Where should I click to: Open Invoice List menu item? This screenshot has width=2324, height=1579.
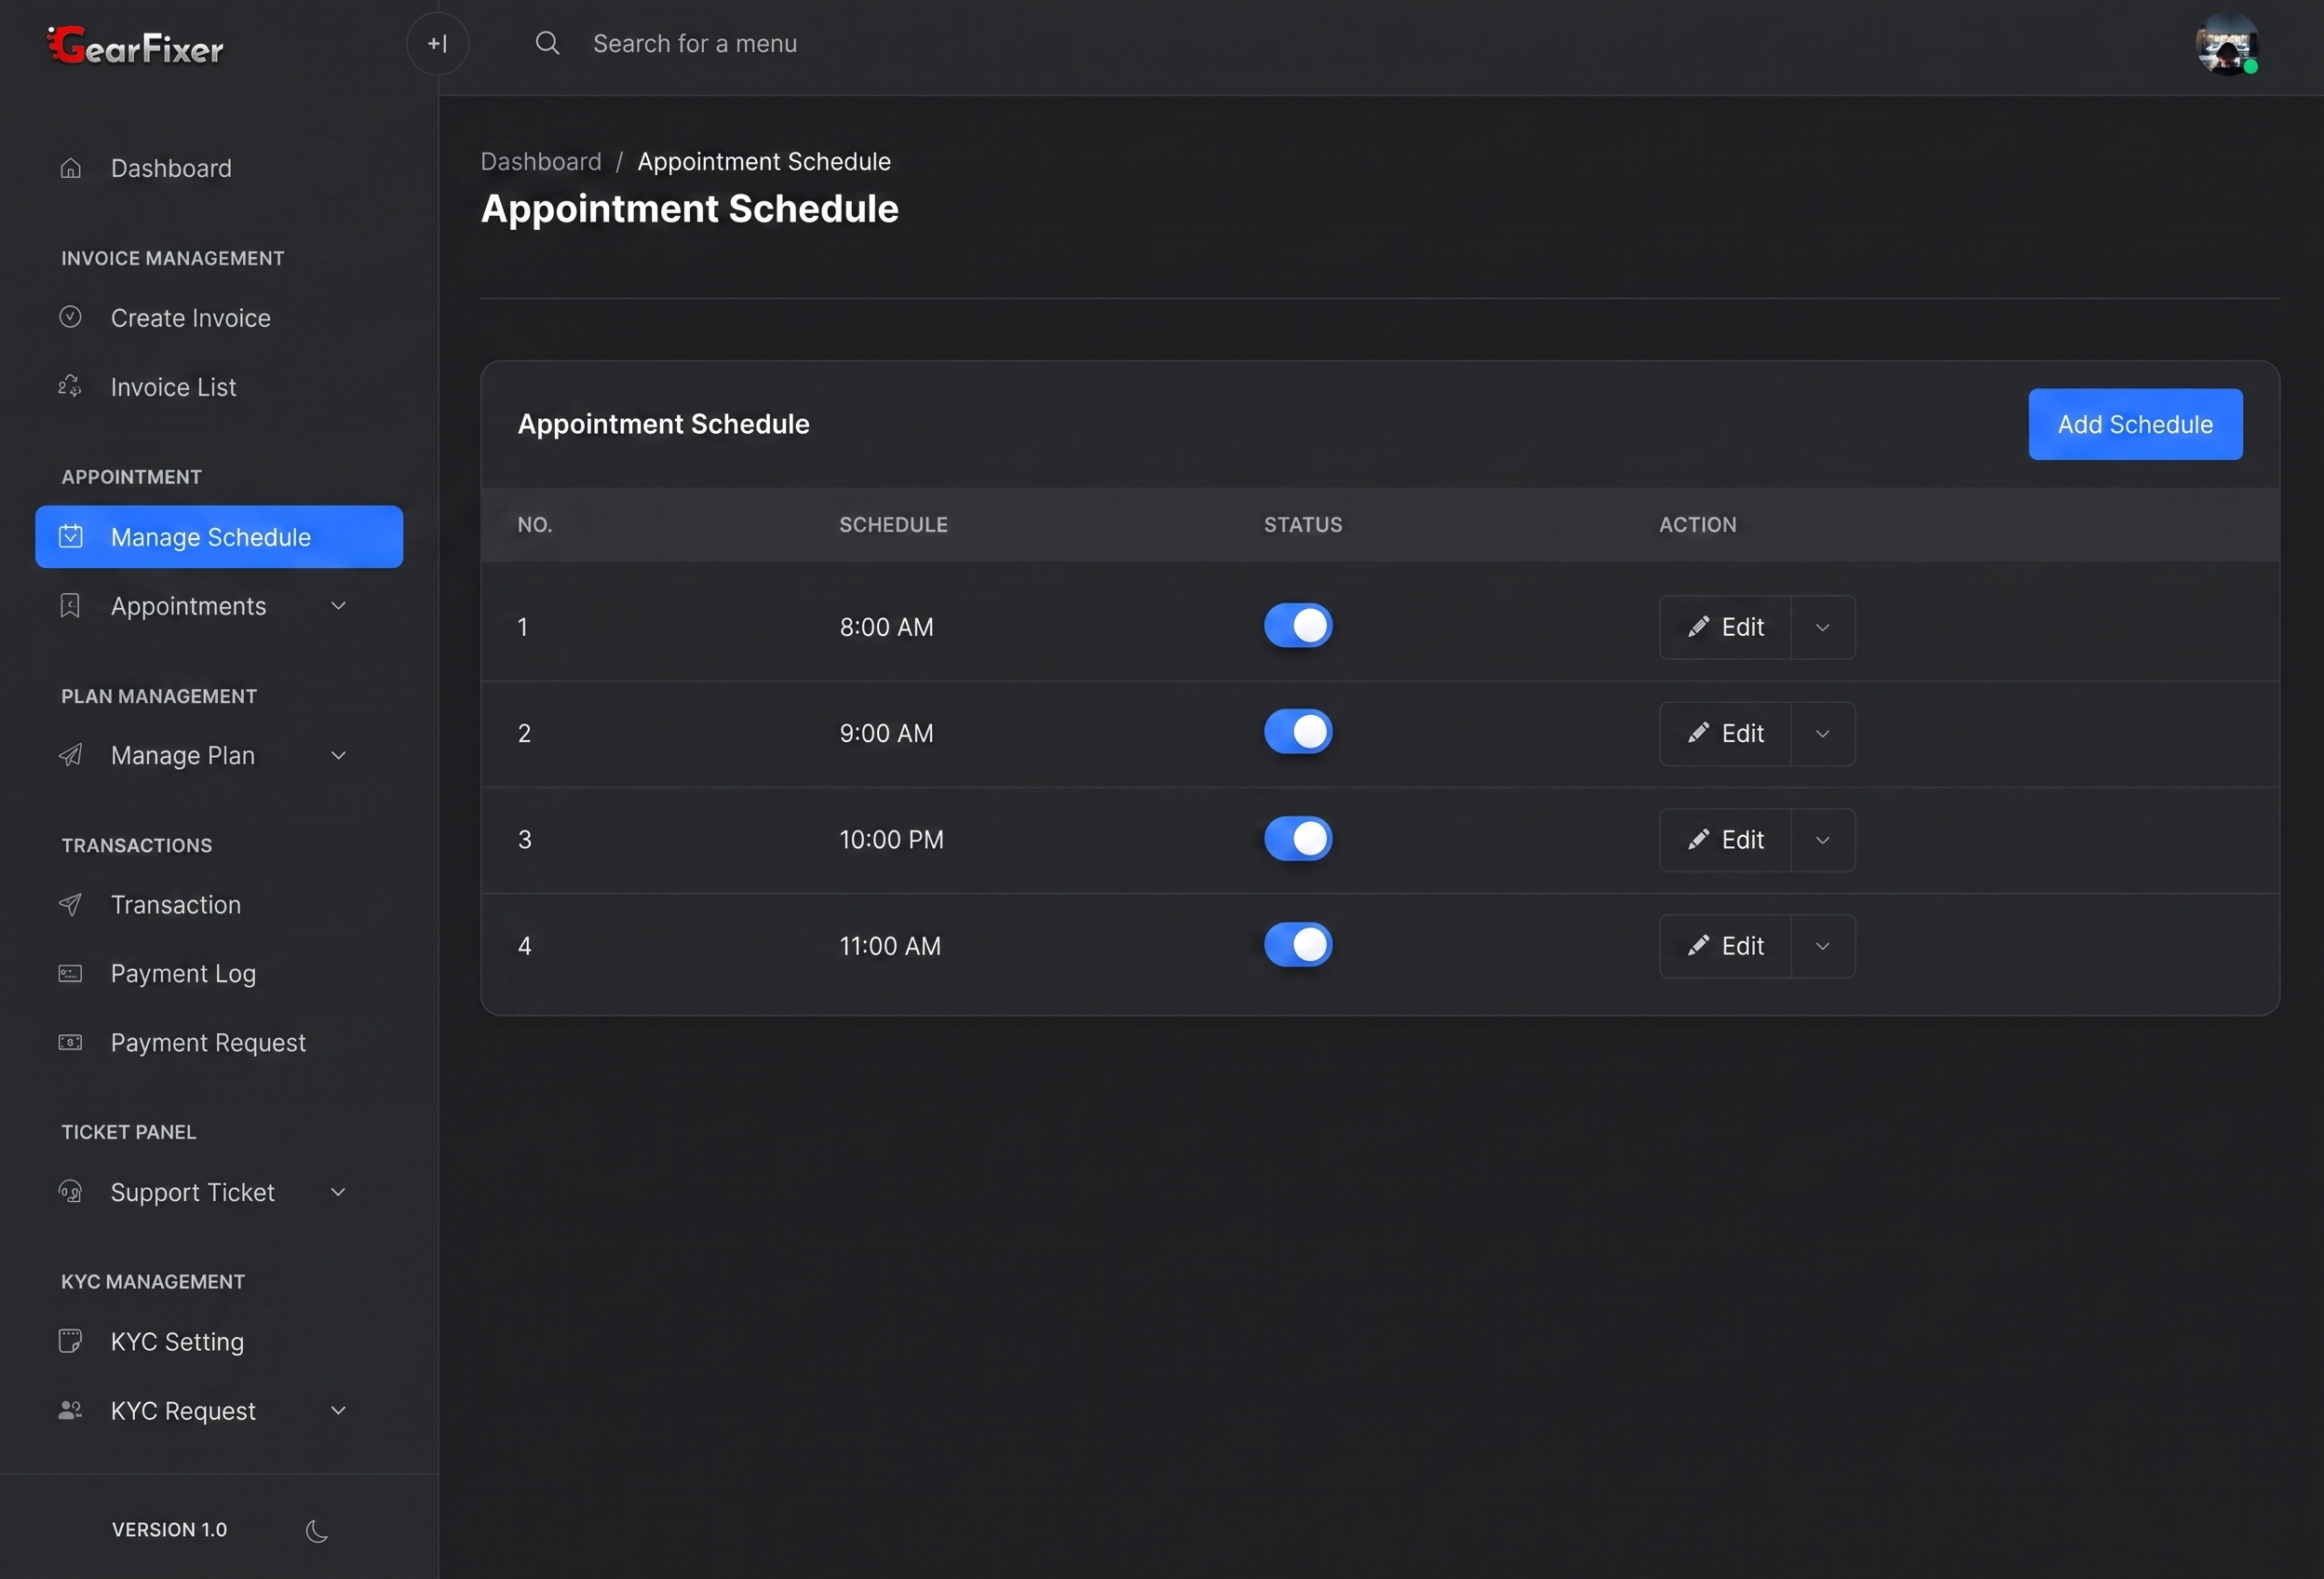point(219,386)
